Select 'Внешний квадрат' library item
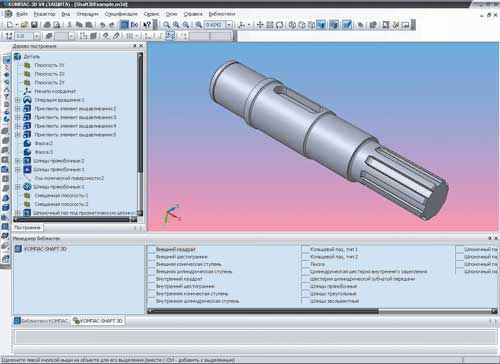This screenshot has height=364, width=500. [x=176, y=249]
